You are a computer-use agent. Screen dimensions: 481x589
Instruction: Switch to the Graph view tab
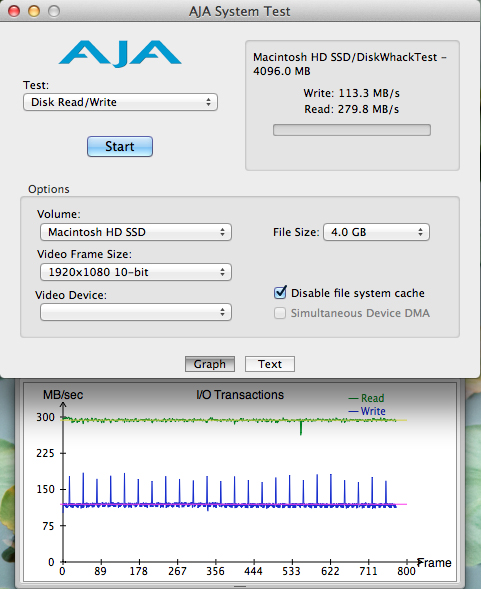(x=210, y=364)
